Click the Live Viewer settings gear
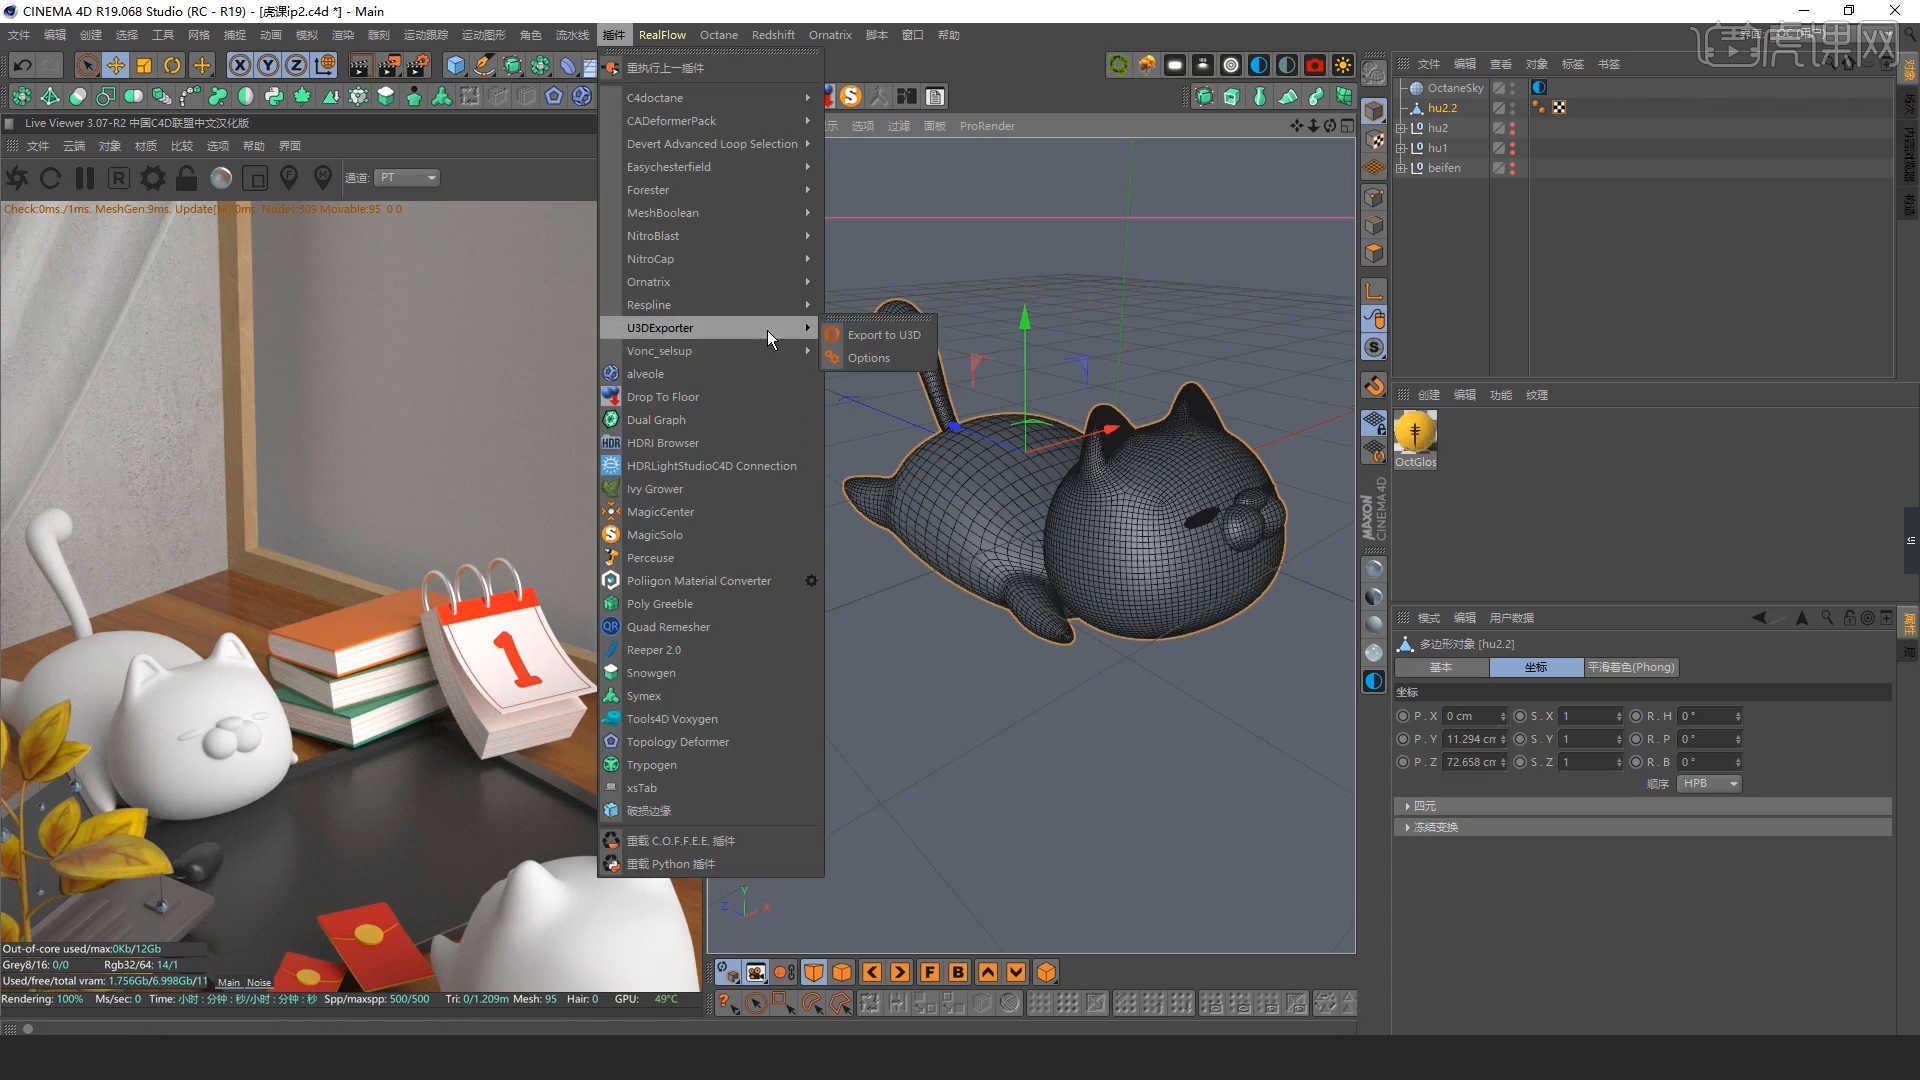 click(x=152, y=178)
